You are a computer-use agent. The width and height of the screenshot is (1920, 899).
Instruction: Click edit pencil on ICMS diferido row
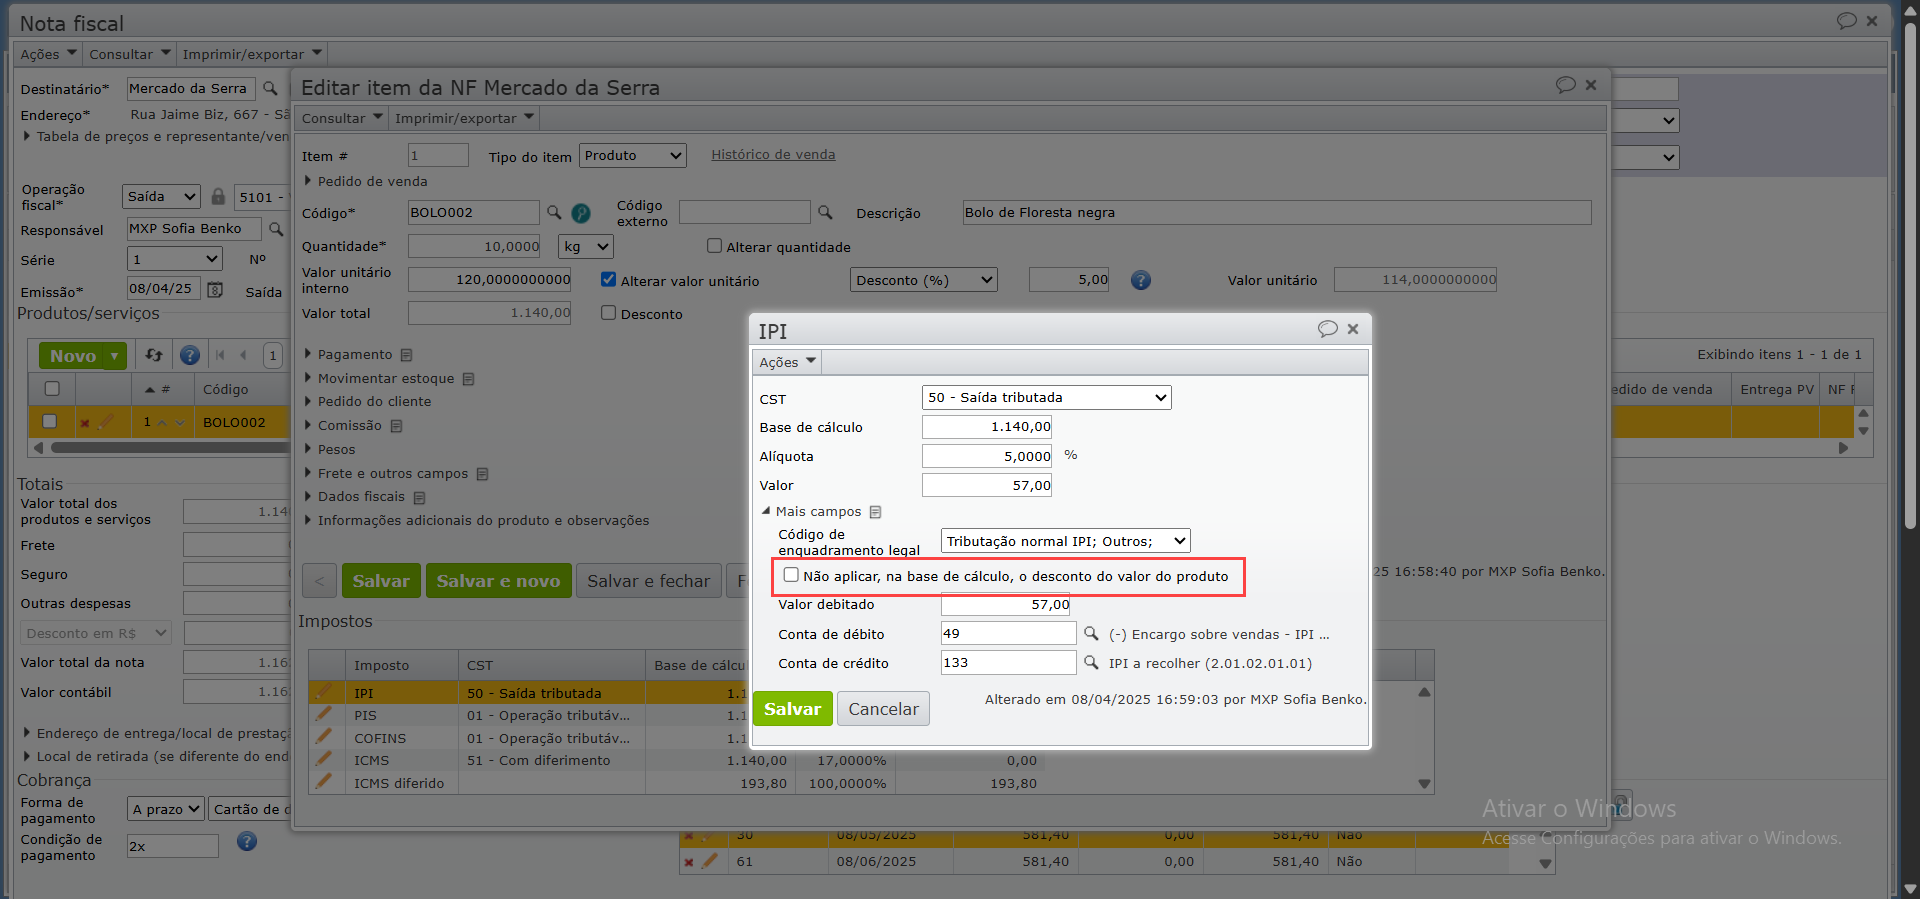pos(323,781)
